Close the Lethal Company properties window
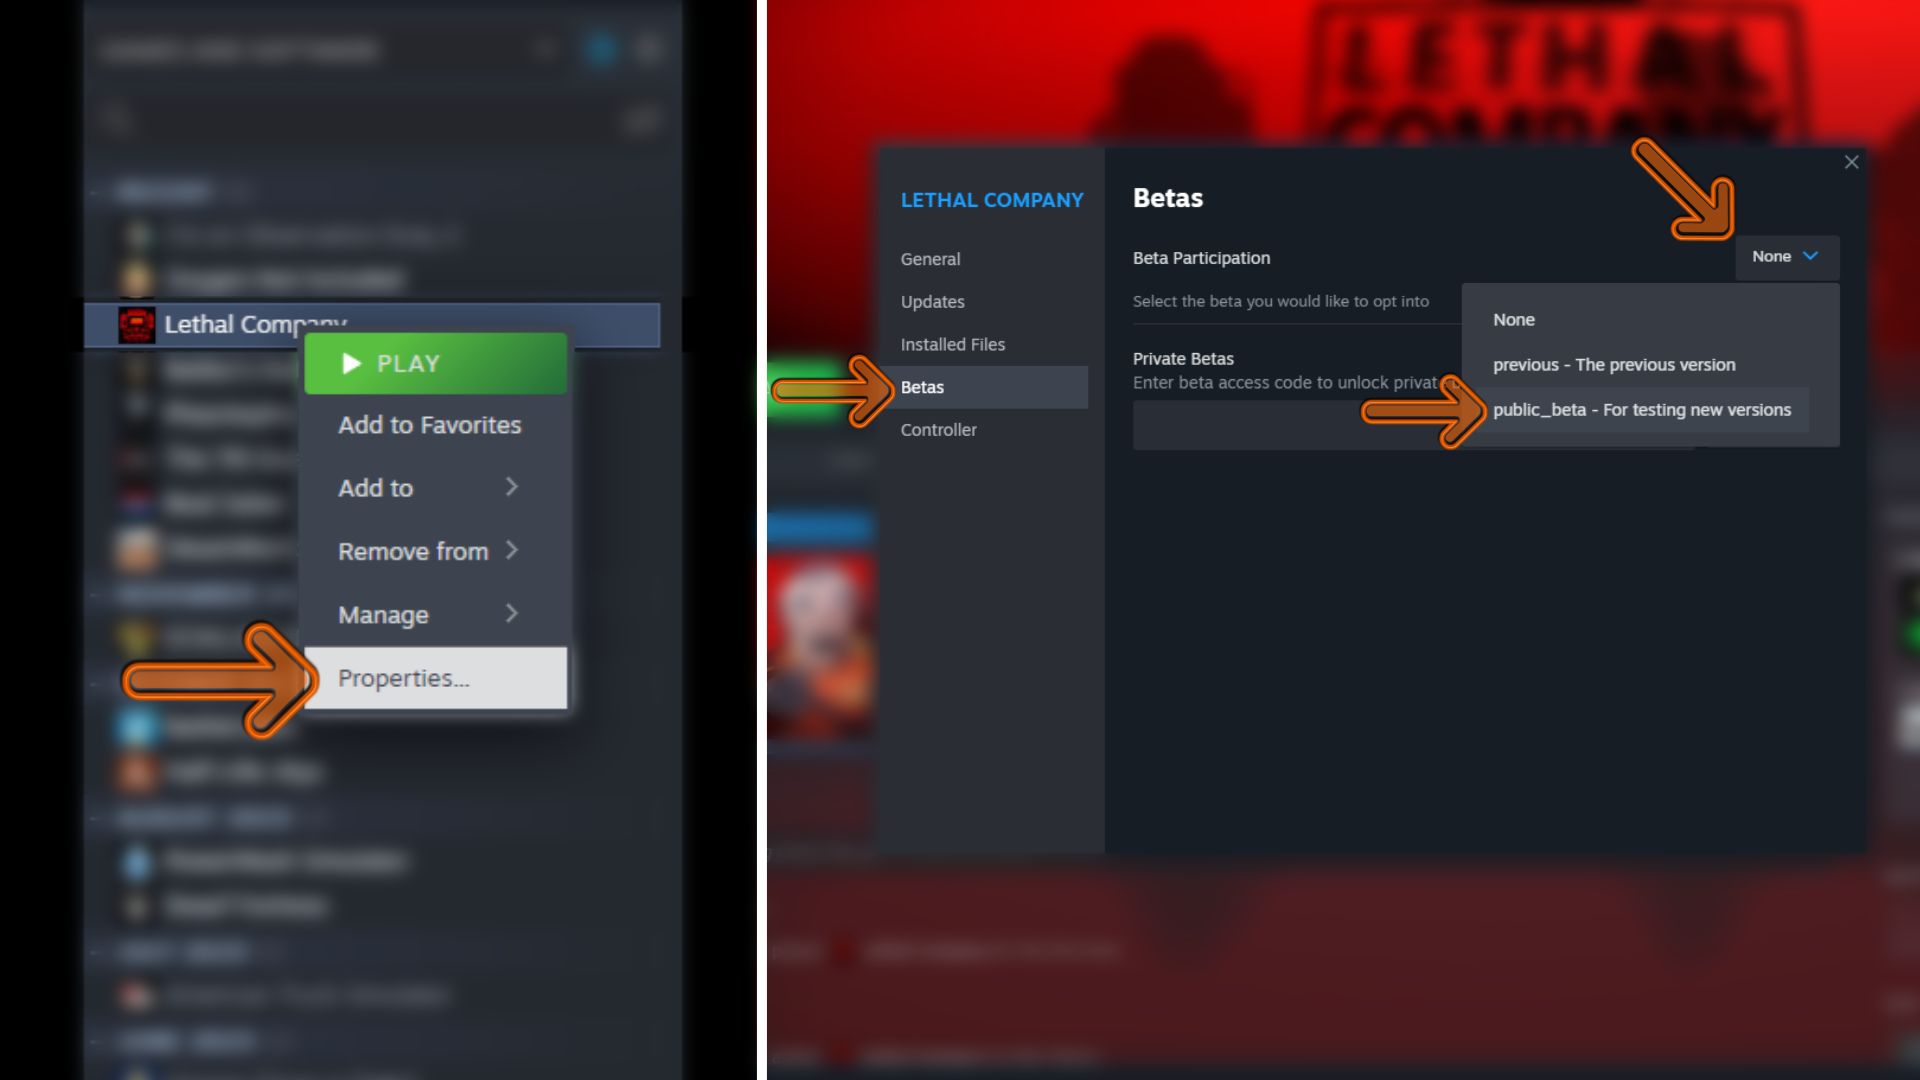This screenshot has height=1080, width=1920. (x=1851, y=161)
